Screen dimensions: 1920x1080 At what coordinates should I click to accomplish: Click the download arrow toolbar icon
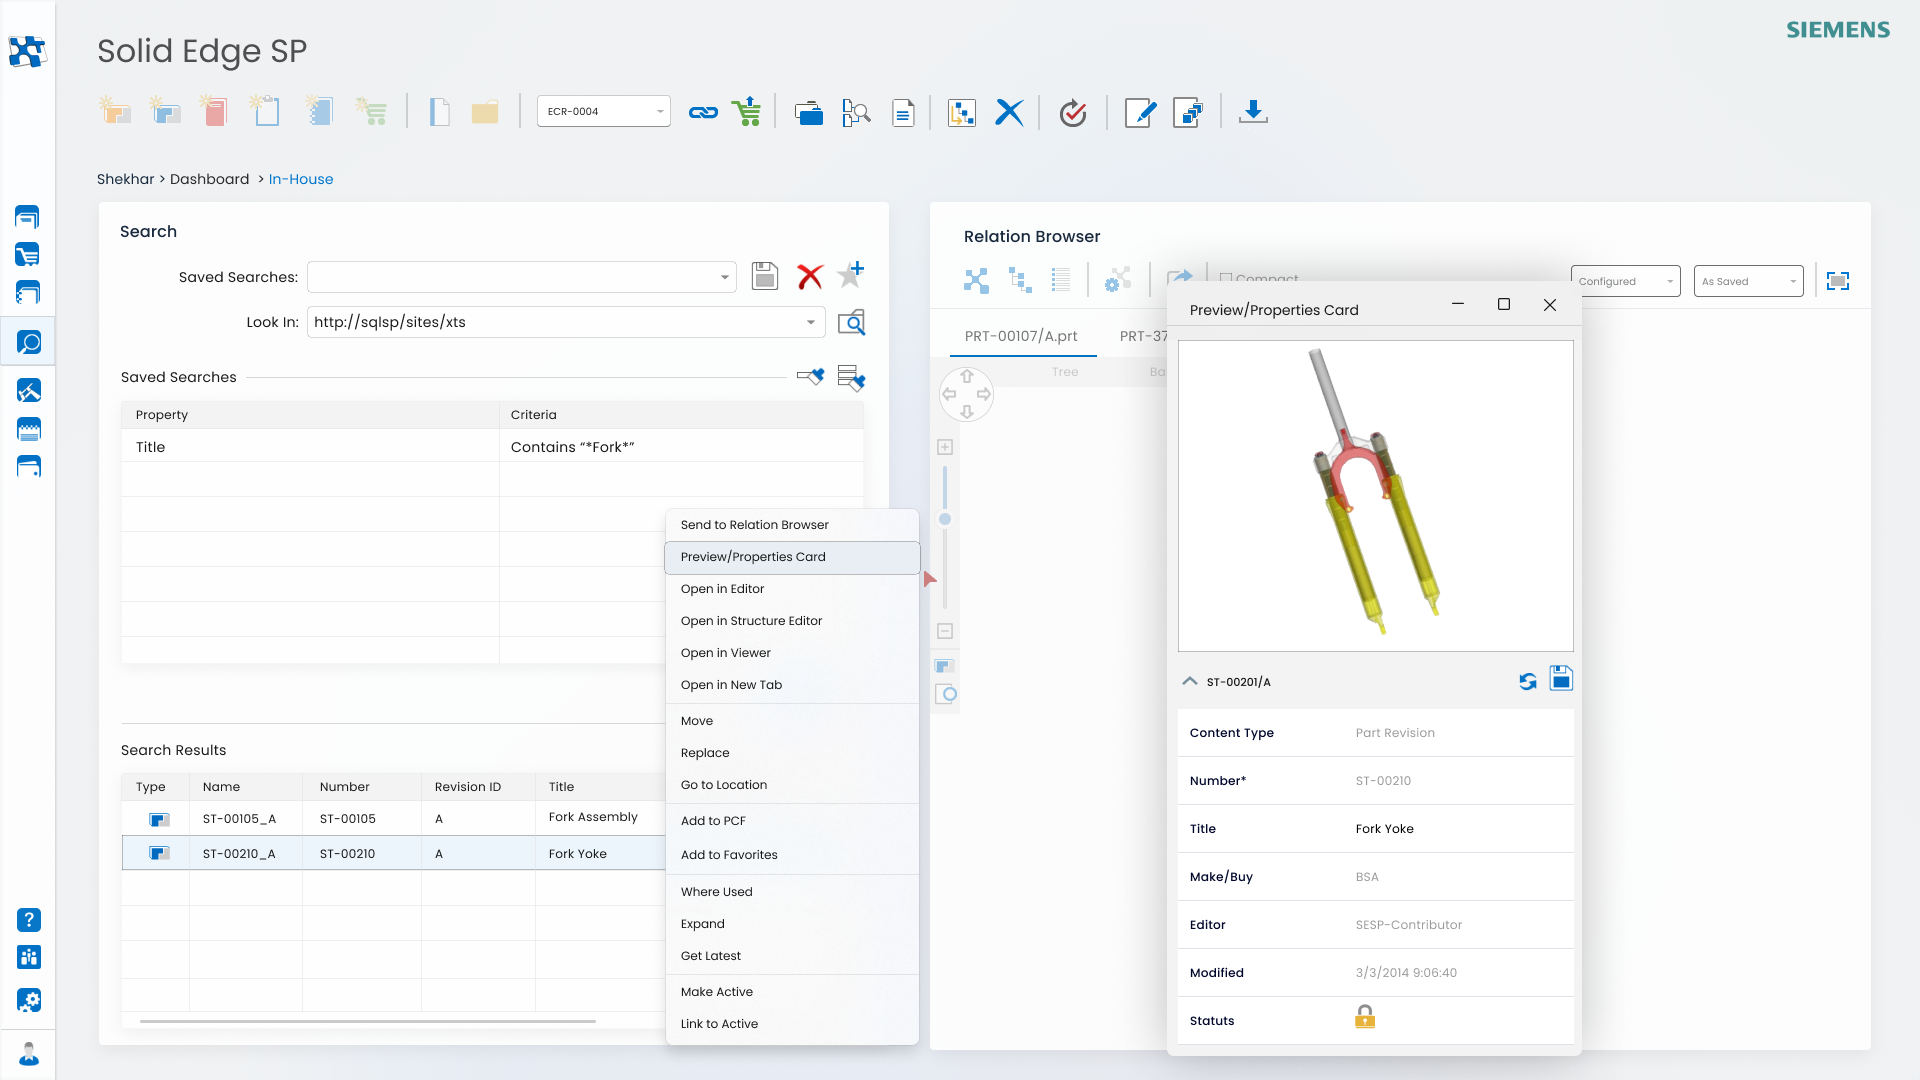[1253, 112]
